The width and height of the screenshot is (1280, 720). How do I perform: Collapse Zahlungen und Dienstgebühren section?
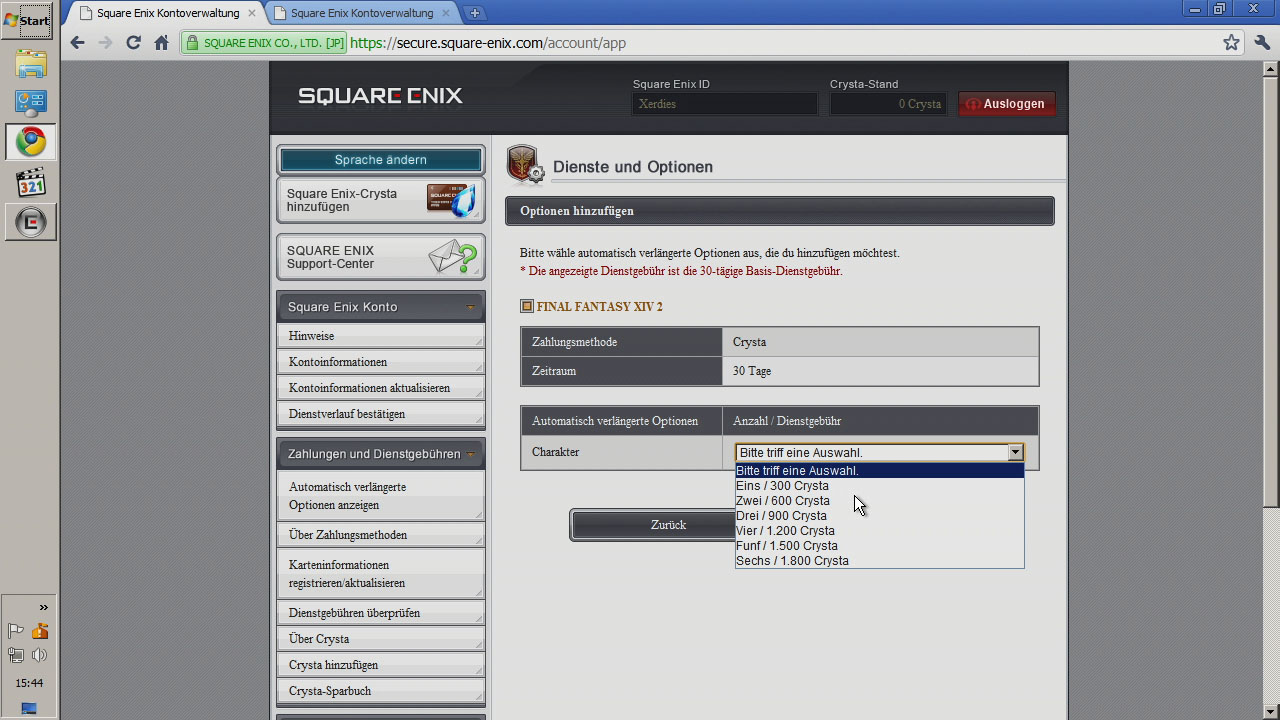click(x=470, y=454)
